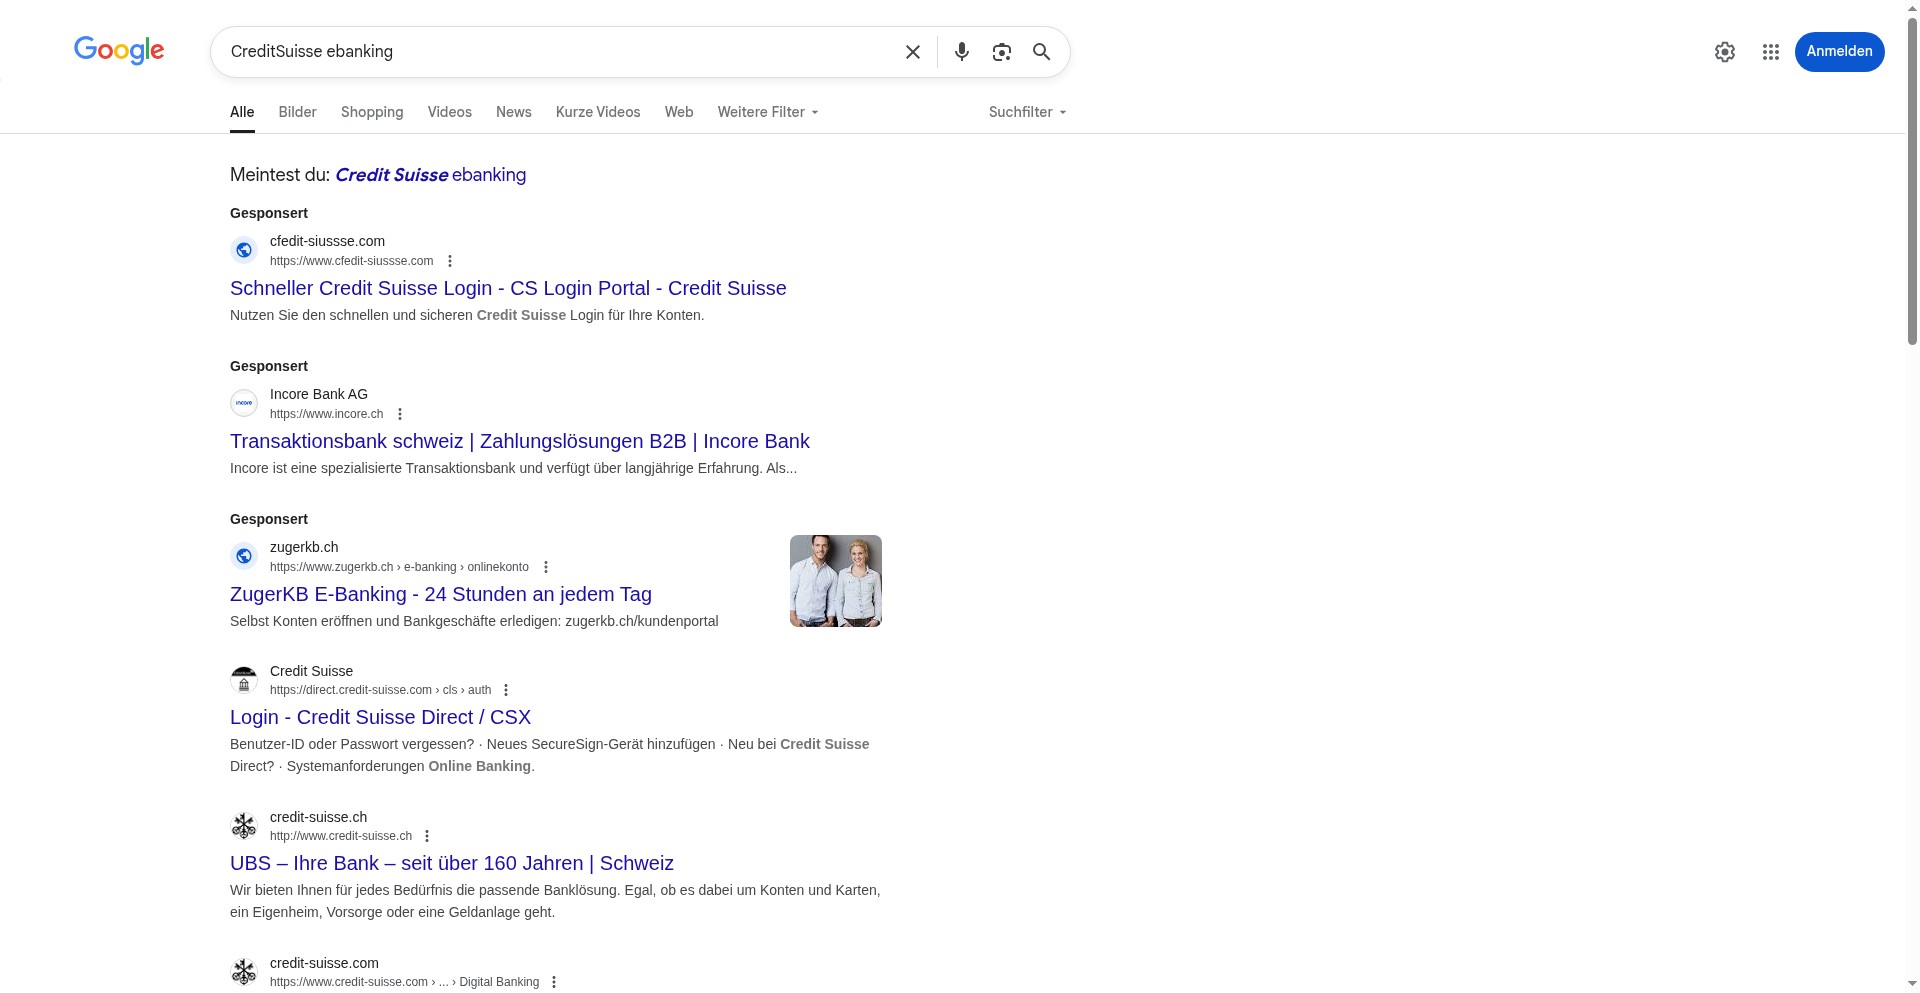Open UBS – Ihre Bank result link
Viewport: 1920px width, 993px height.
[x=452, y=863]
